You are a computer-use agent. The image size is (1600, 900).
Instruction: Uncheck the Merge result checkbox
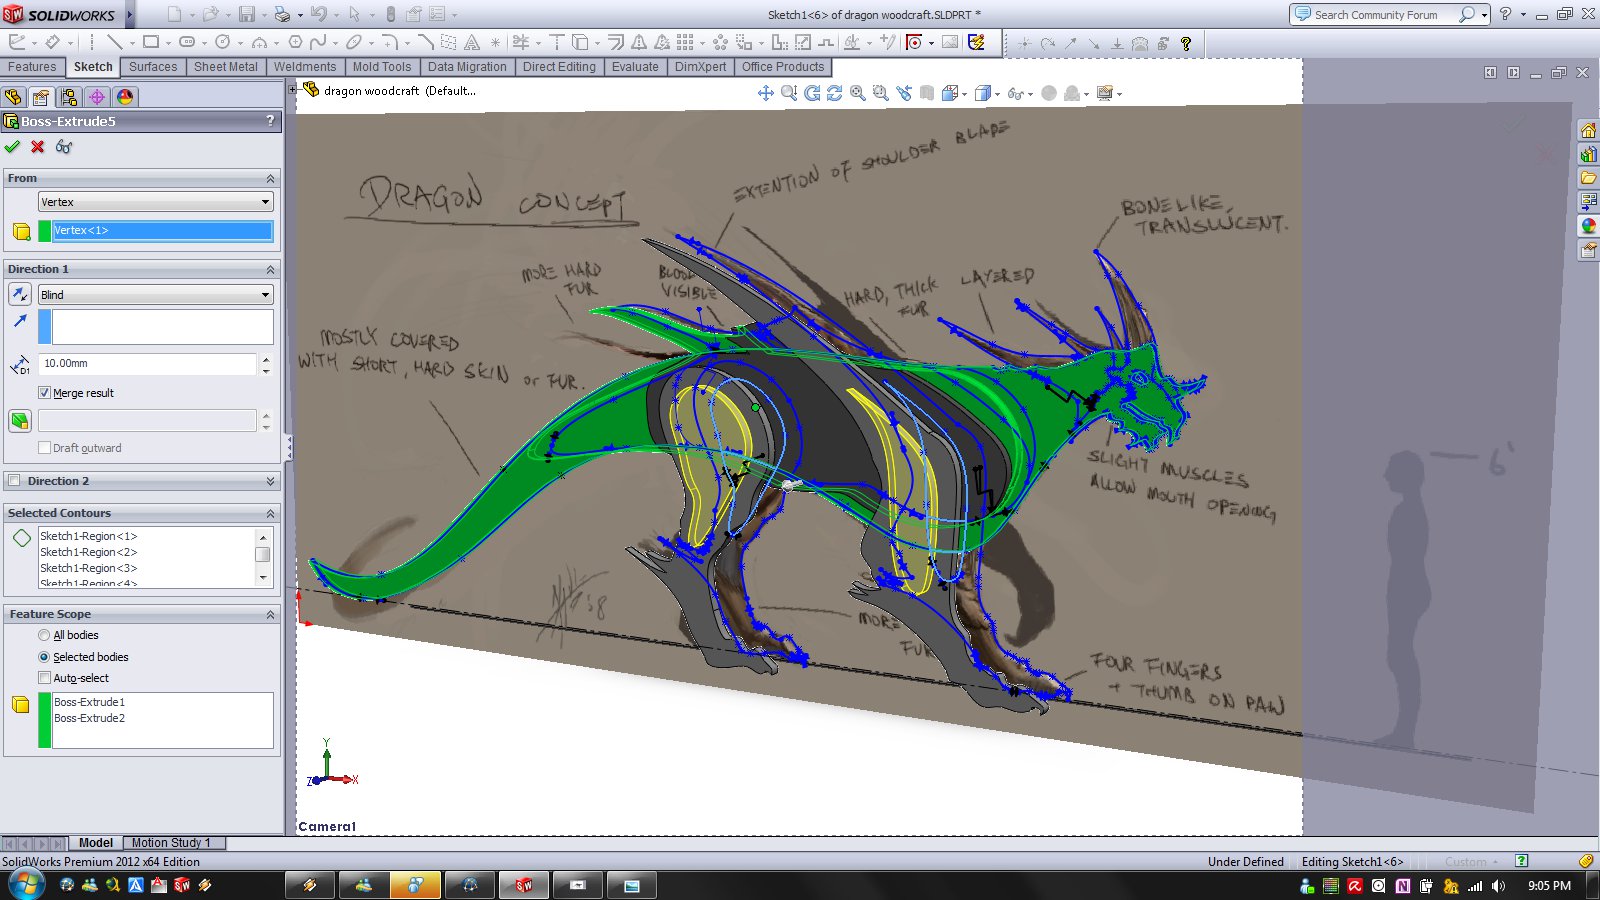click(x=44, y=393)
